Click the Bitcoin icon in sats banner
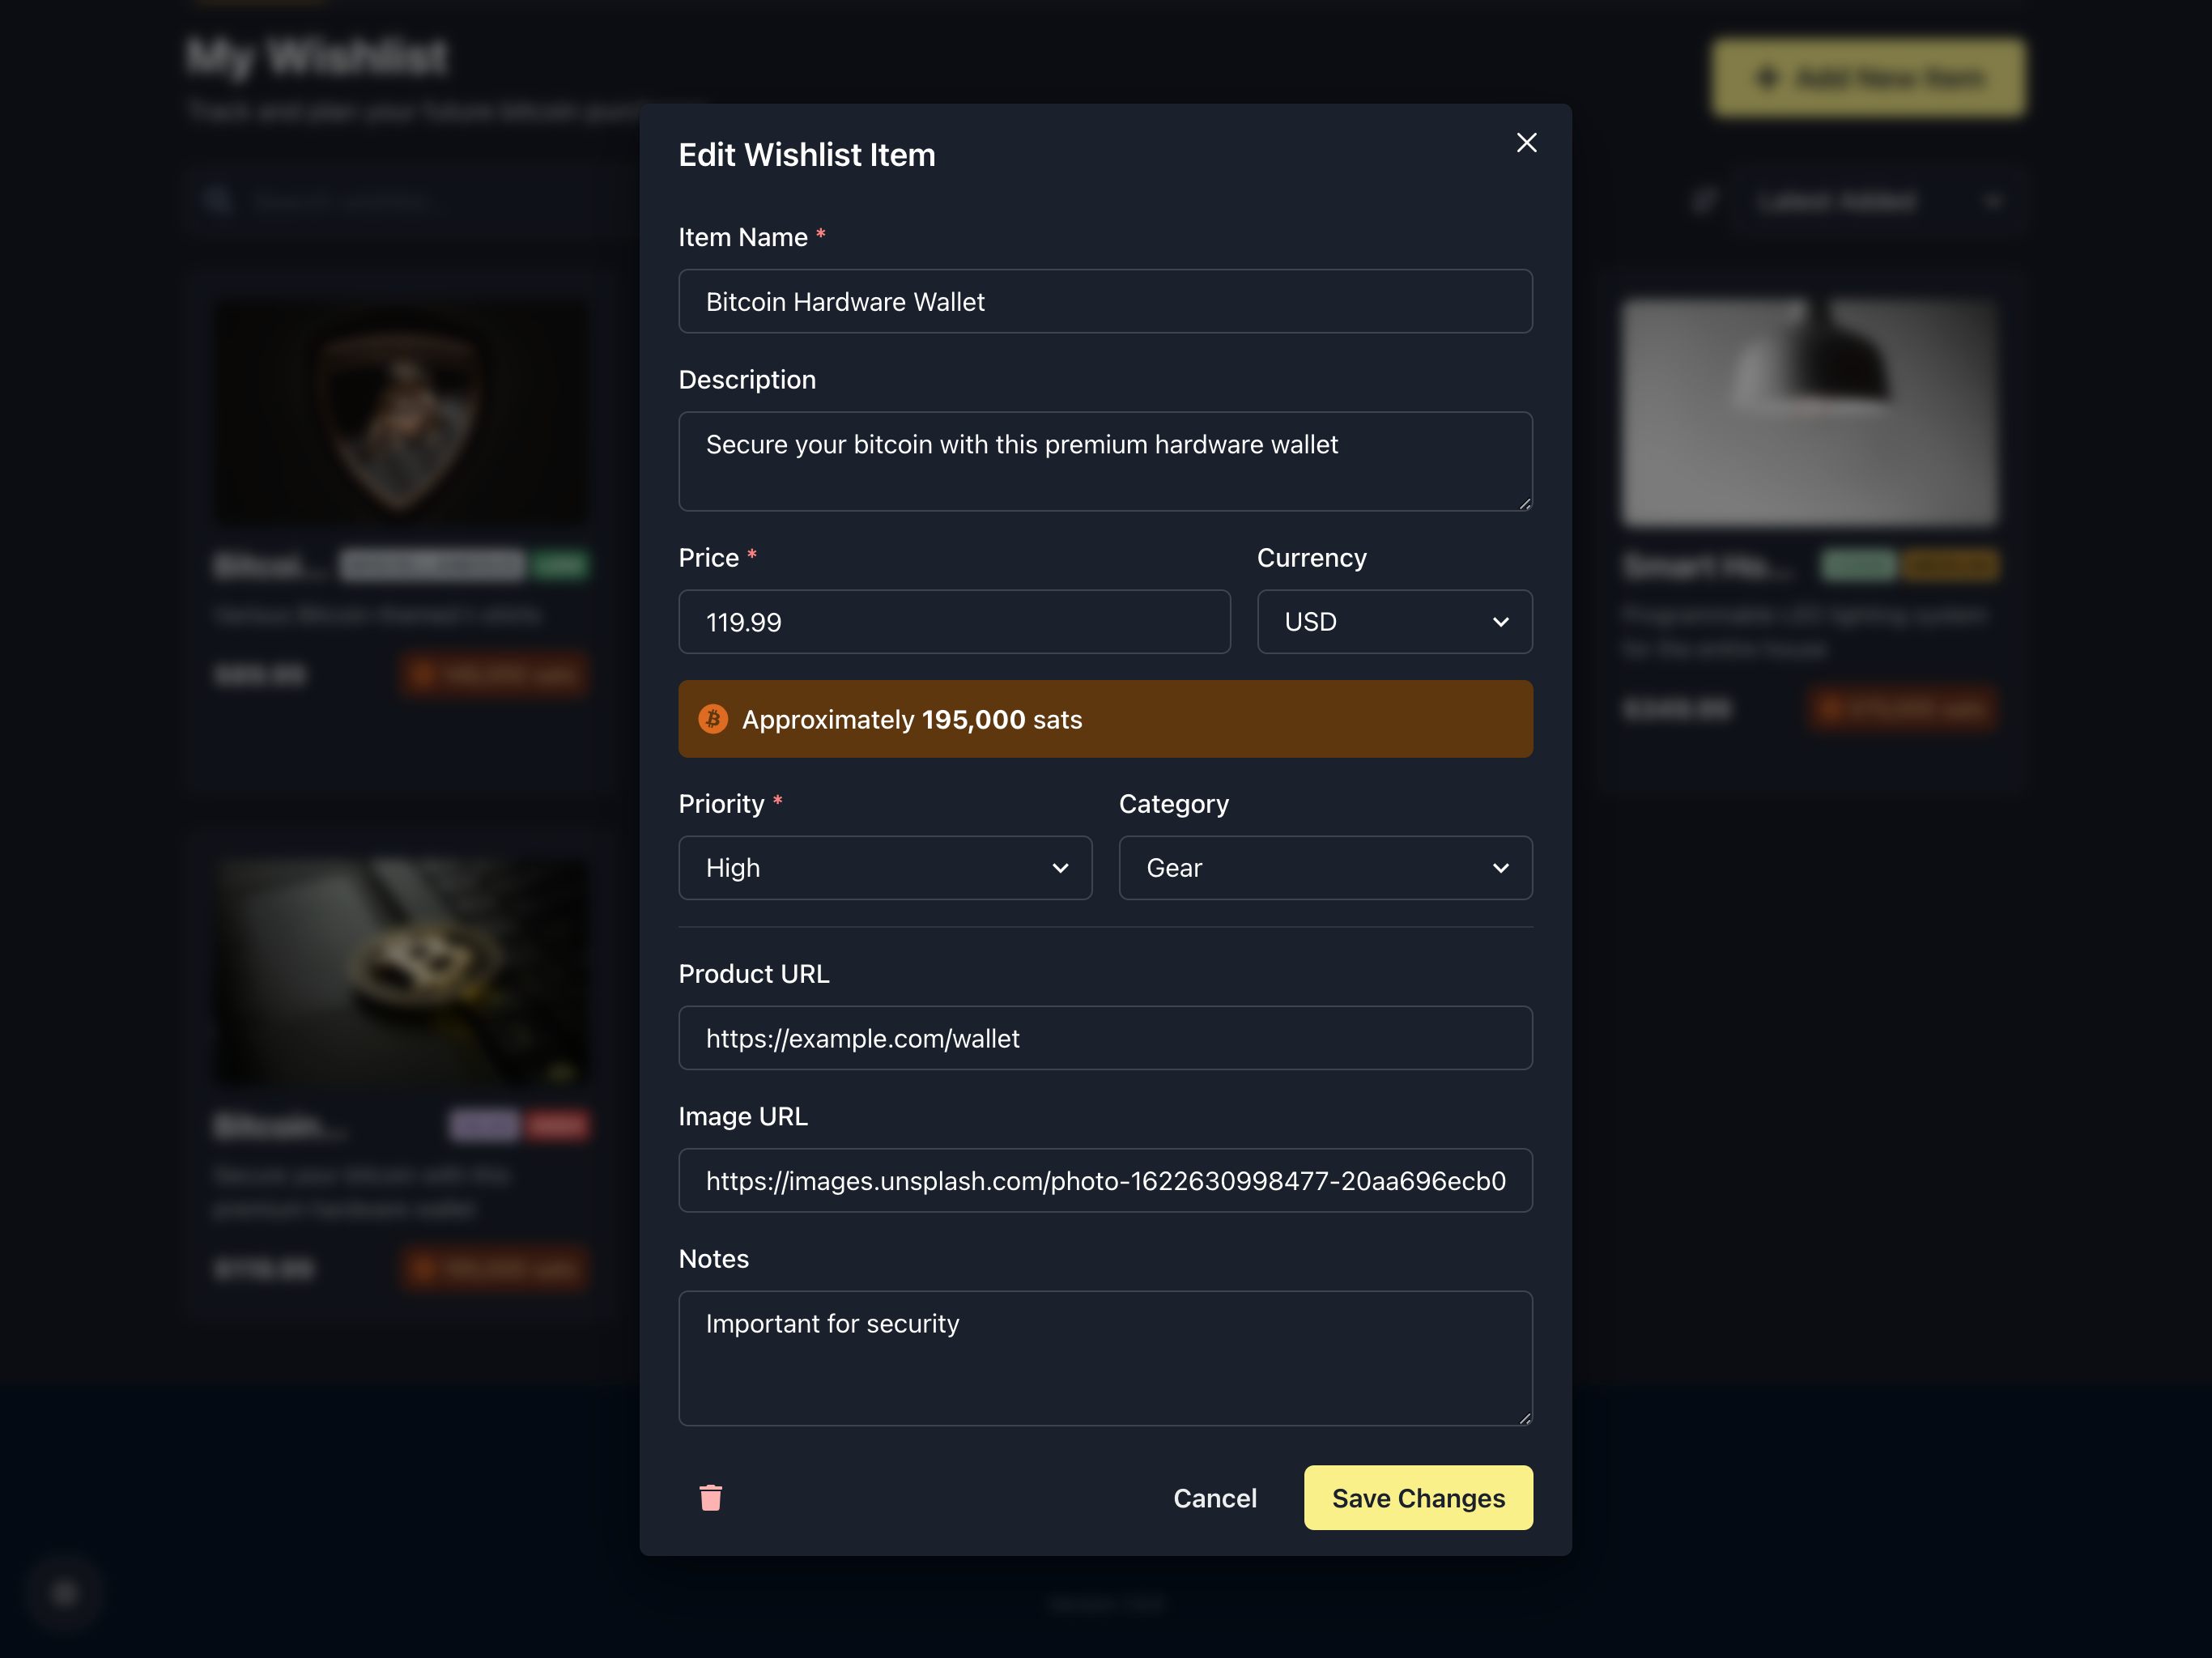Screen dimensions: 2212x1658 713,719
